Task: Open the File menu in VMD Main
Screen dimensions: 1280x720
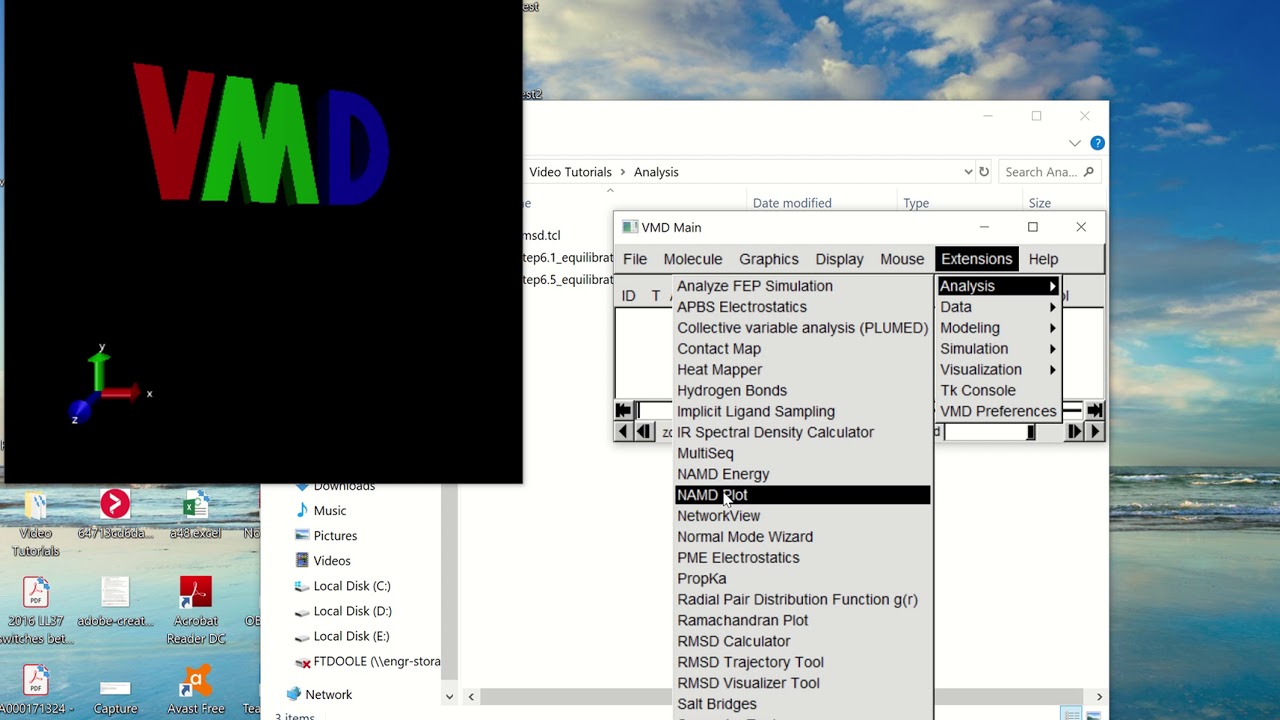Action: click(x=635, y=259)
